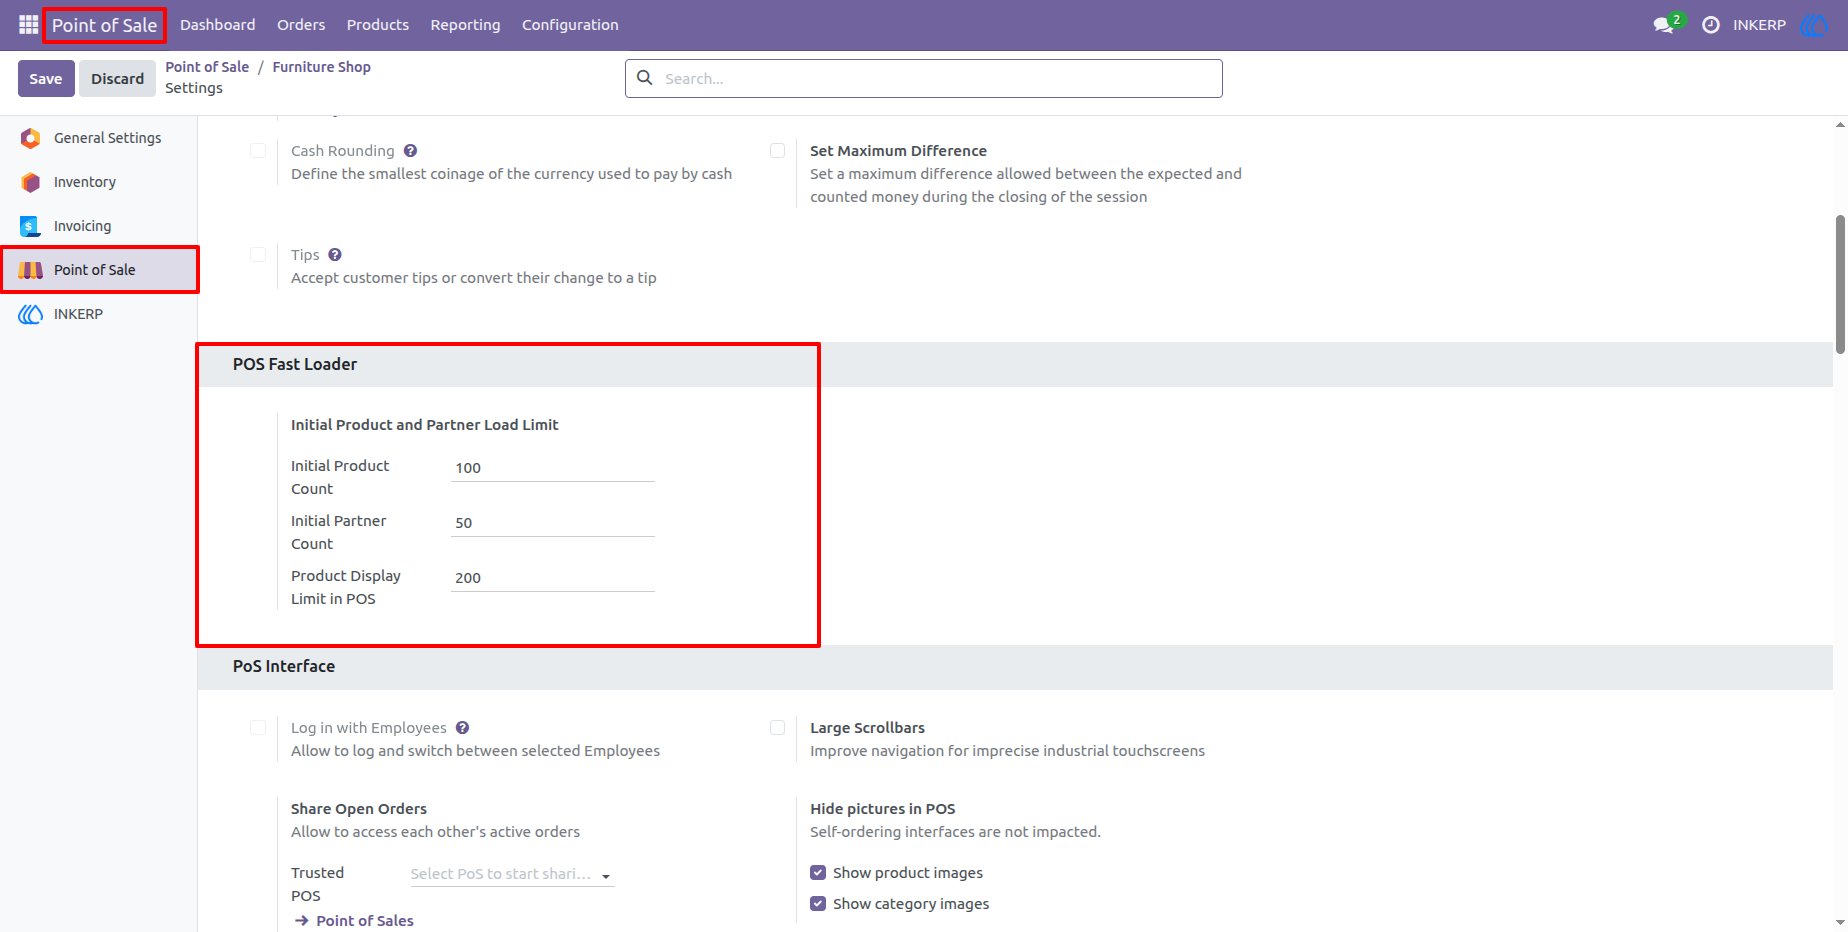This screenshot has width=1848, height=932.
Task: Enable the Cash Rounding checkbox
Action: pyautogui.click(x=258, y=151)
